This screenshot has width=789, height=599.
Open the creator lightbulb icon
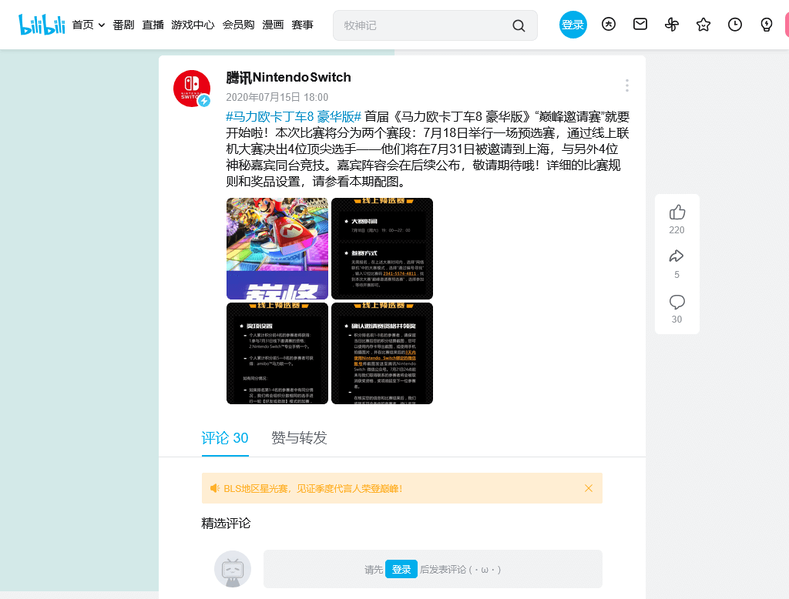pyautogui.click(x=766, y=24)
